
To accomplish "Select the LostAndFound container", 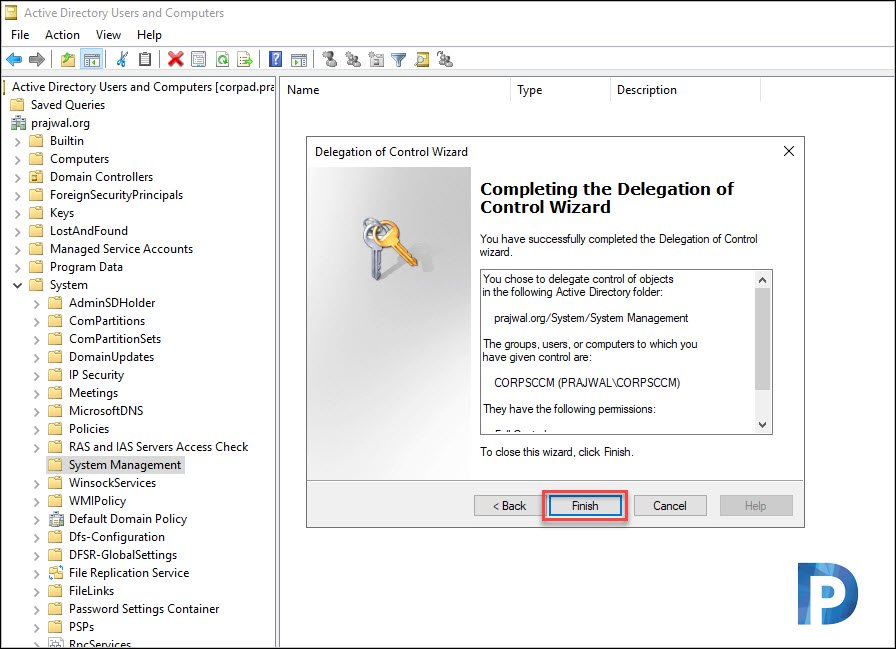I will [x=89, y=231].
